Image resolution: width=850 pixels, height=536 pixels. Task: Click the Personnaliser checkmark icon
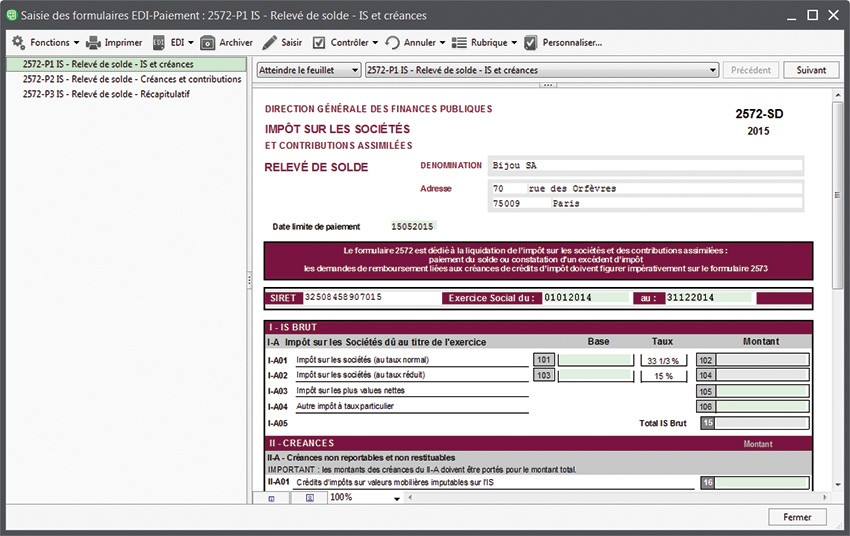coord(530,43)
